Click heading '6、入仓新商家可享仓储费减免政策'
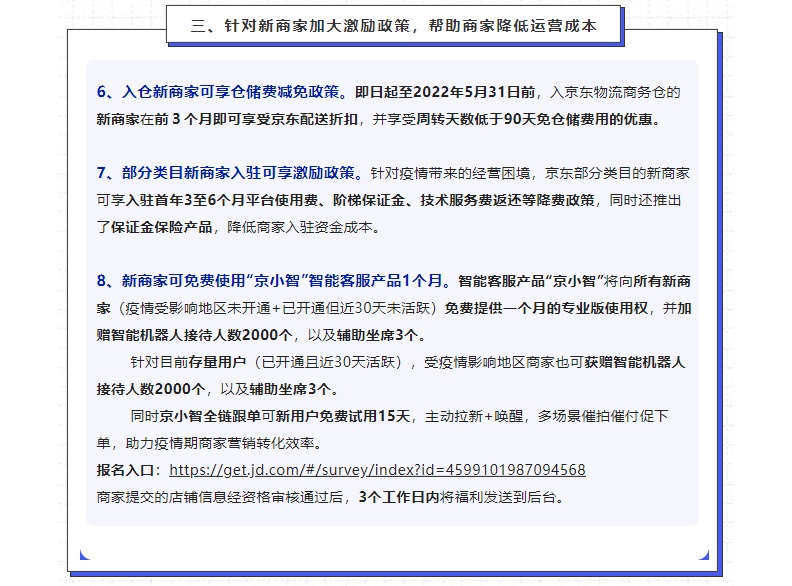 [x=218, y=92]
